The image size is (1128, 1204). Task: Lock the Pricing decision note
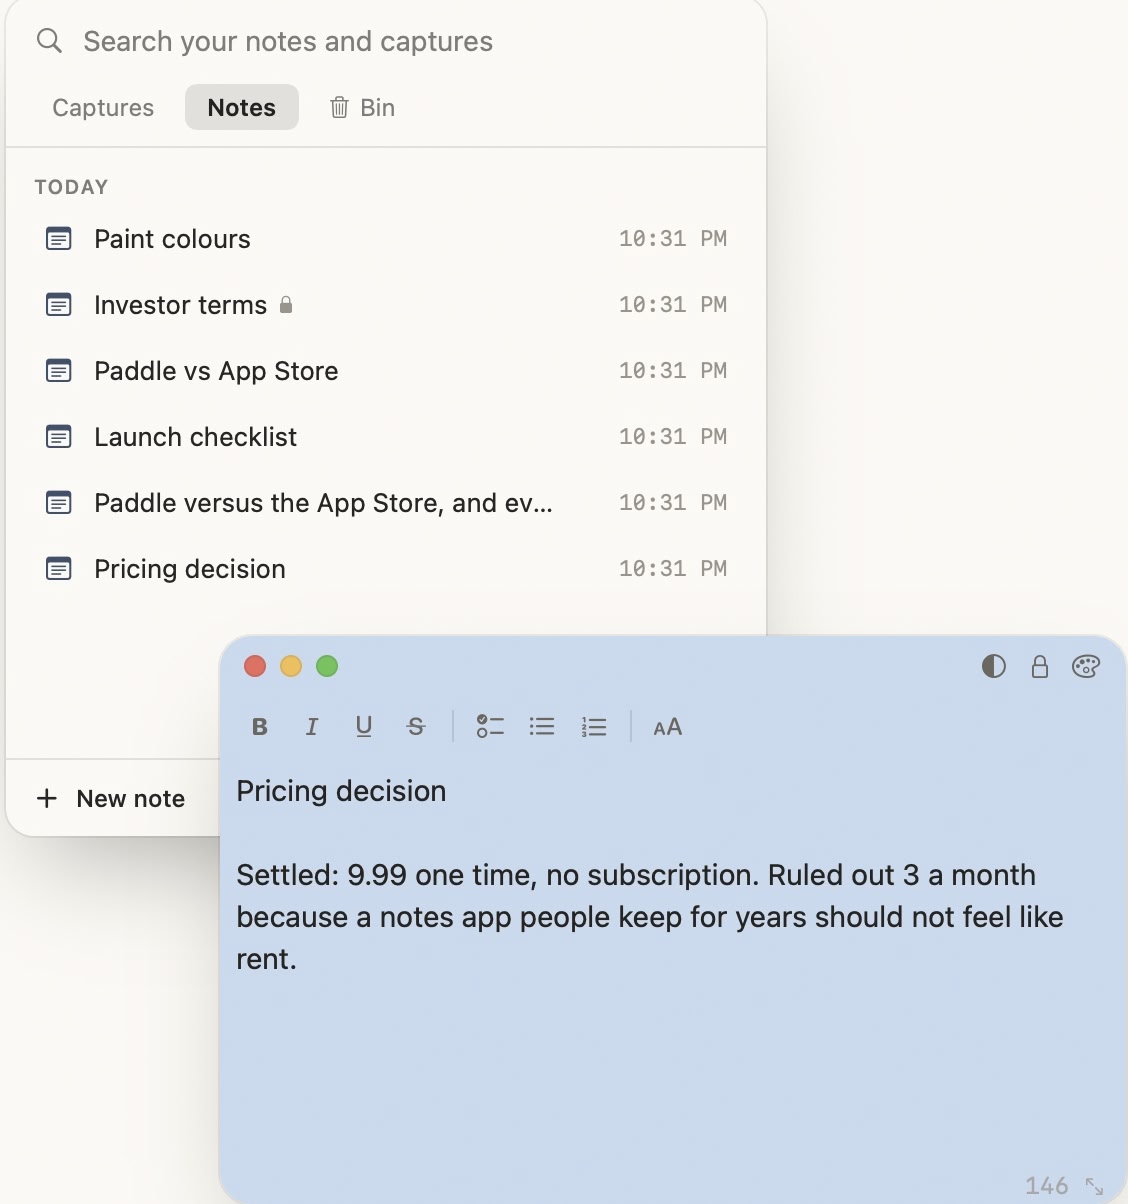(x=1040, y=667)
